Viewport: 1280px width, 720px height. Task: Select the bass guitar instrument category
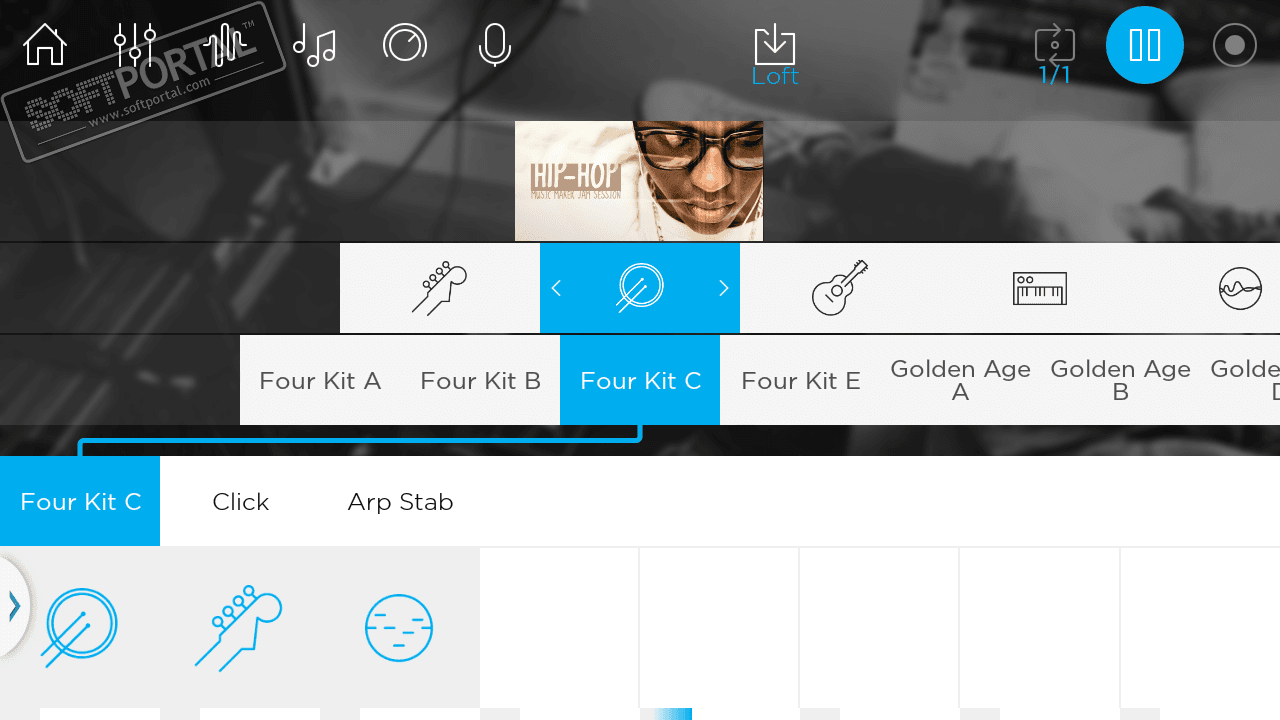click(x=440, y=288)
